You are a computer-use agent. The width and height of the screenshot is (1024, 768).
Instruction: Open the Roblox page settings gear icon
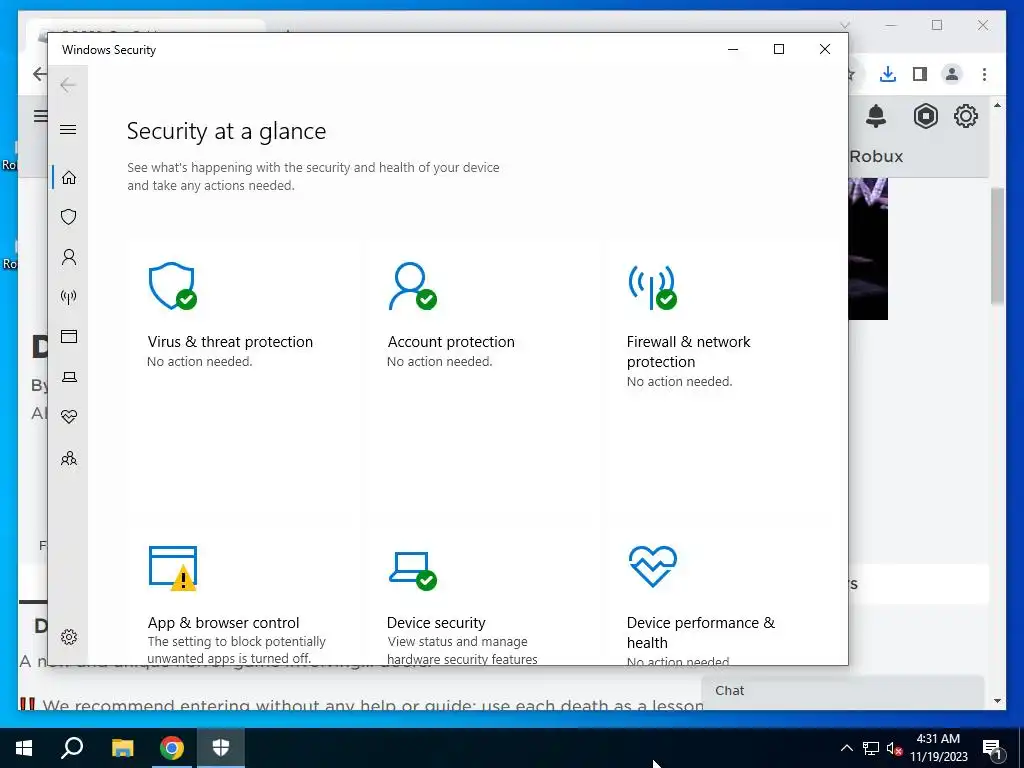965,116
